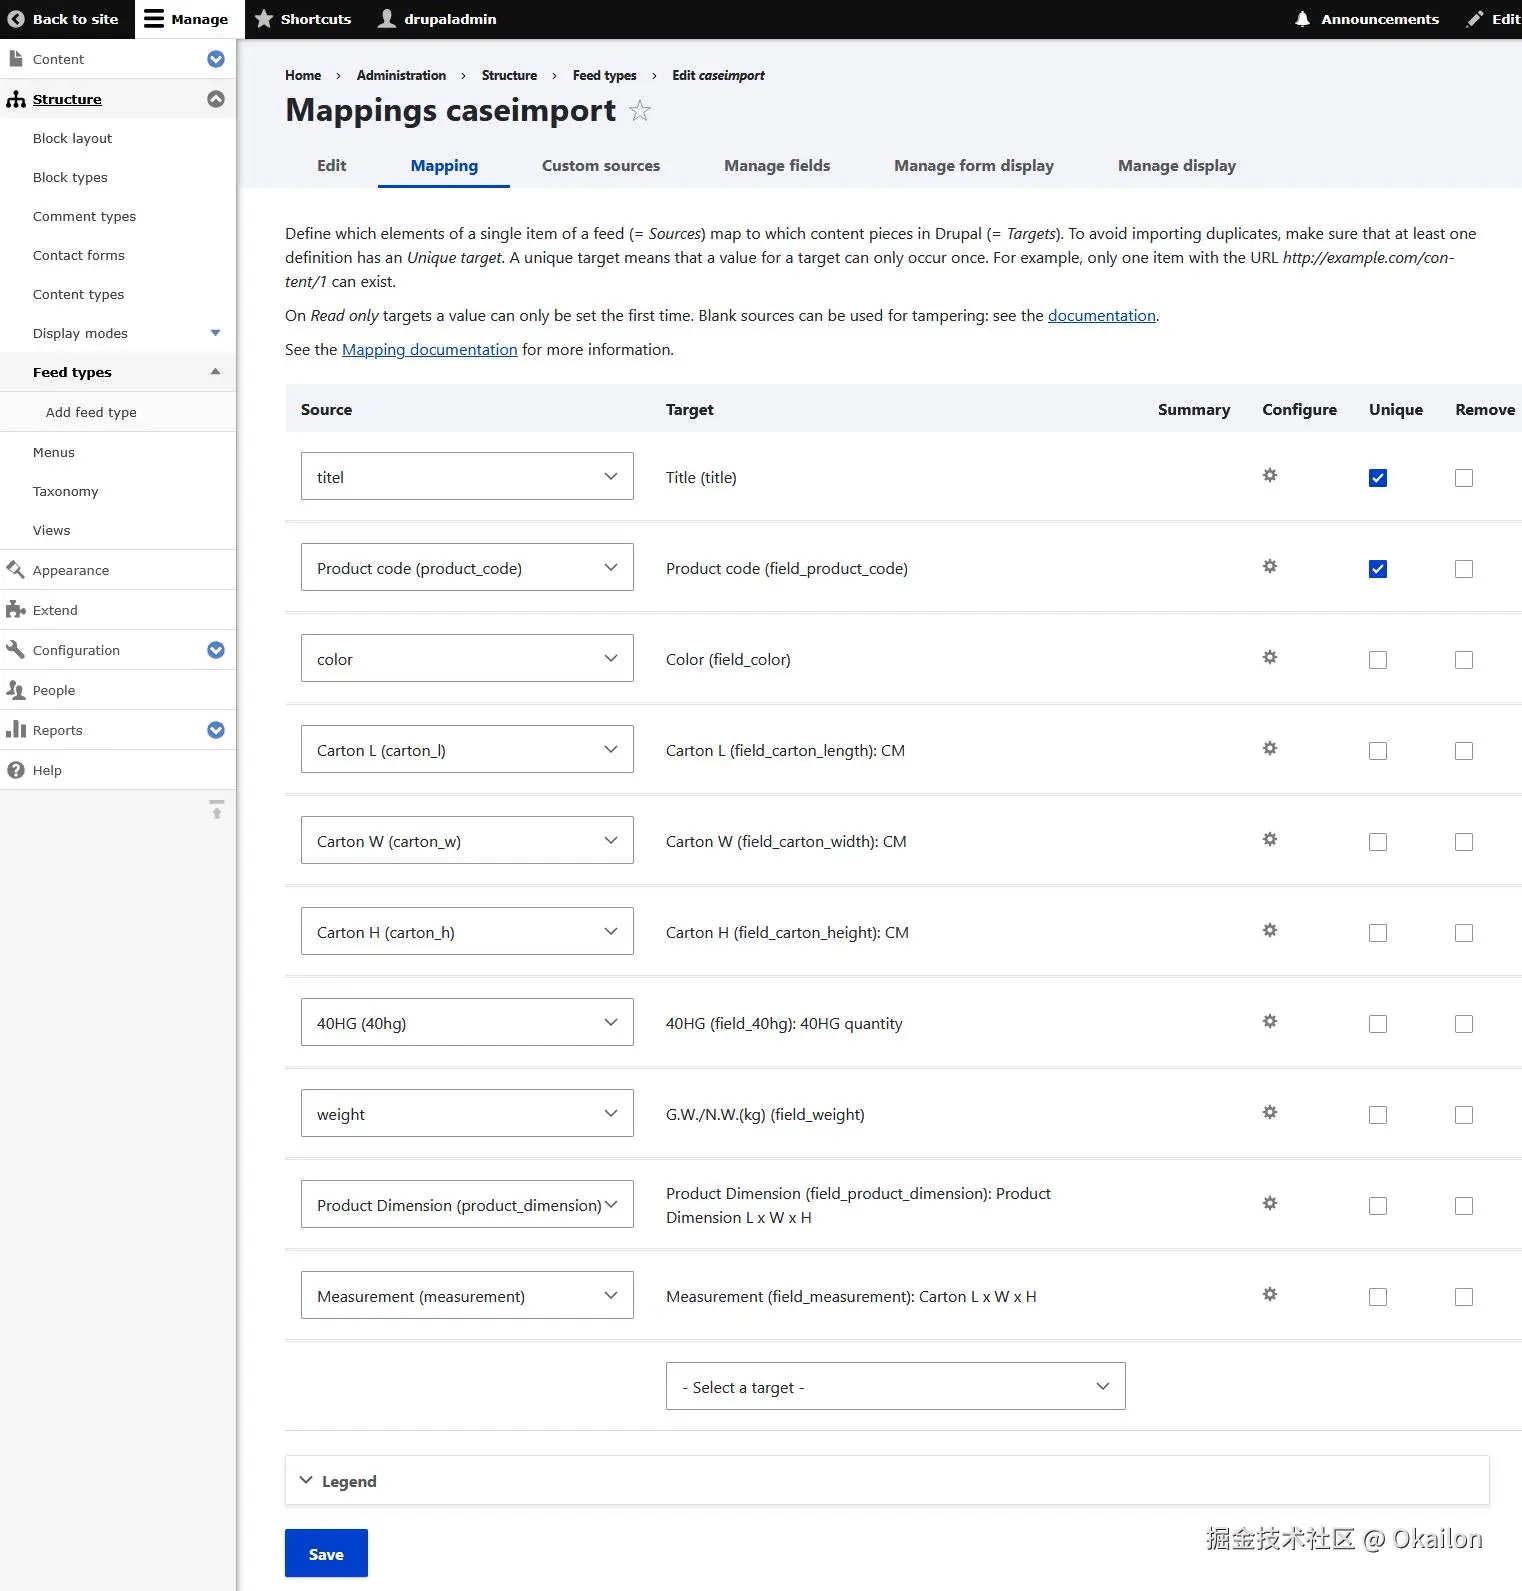Click the gear icon for Color mapping
Viewport: 1522px width, 1591px height.
tap(1269, 657)
